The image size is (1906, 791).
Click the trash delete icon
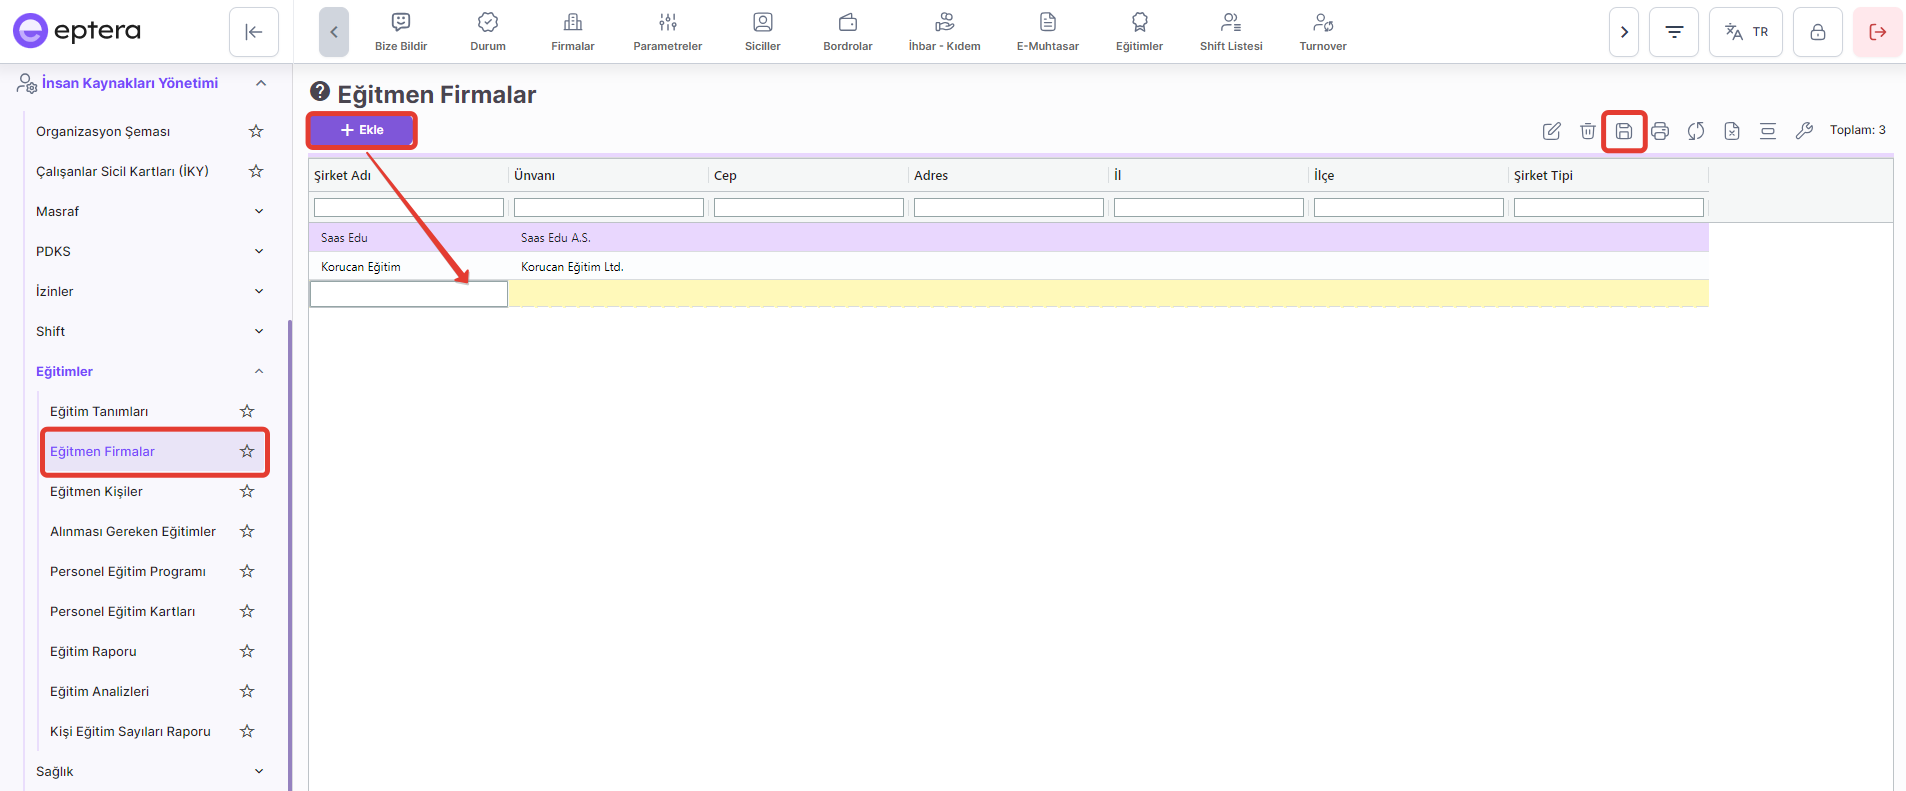[x=1587, y=131]
